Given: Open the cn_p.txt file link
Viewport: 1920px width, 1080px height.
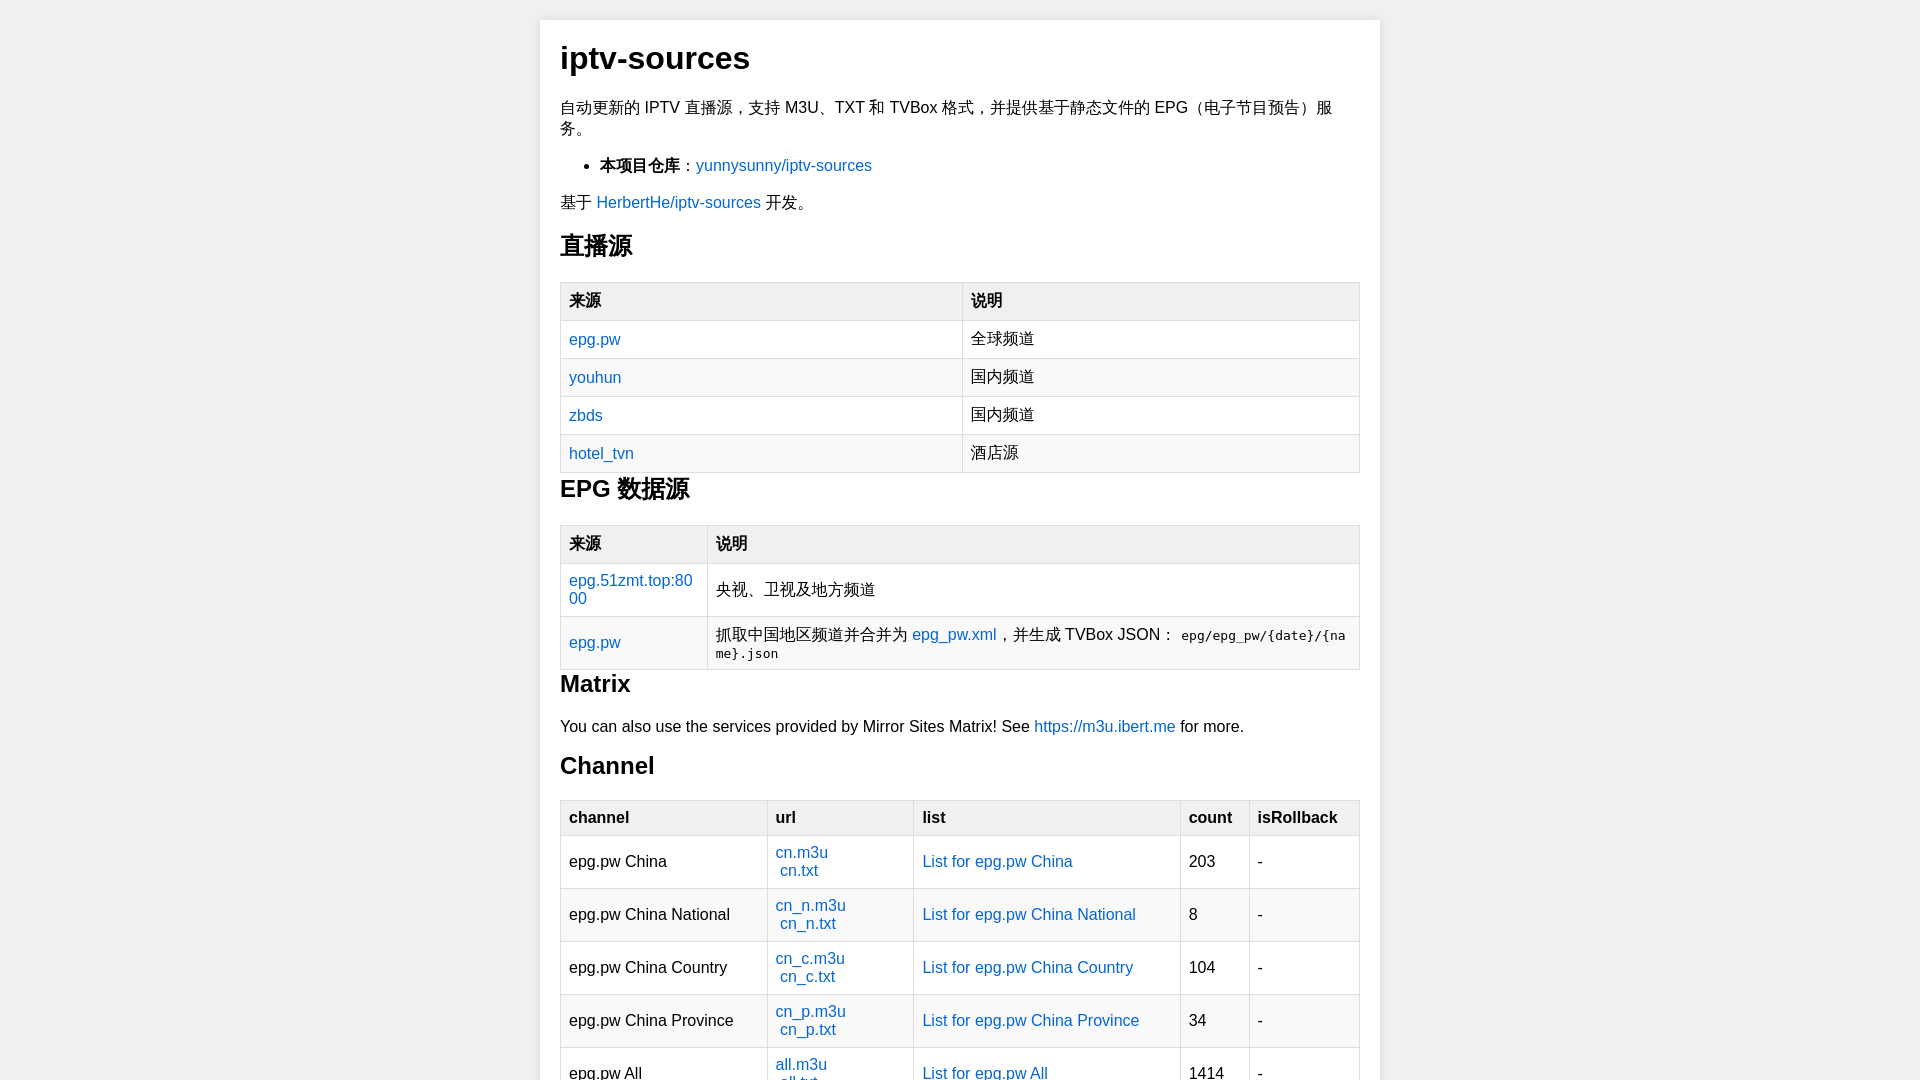Looking at the screenshot, I should click(x=808, y=1030).
